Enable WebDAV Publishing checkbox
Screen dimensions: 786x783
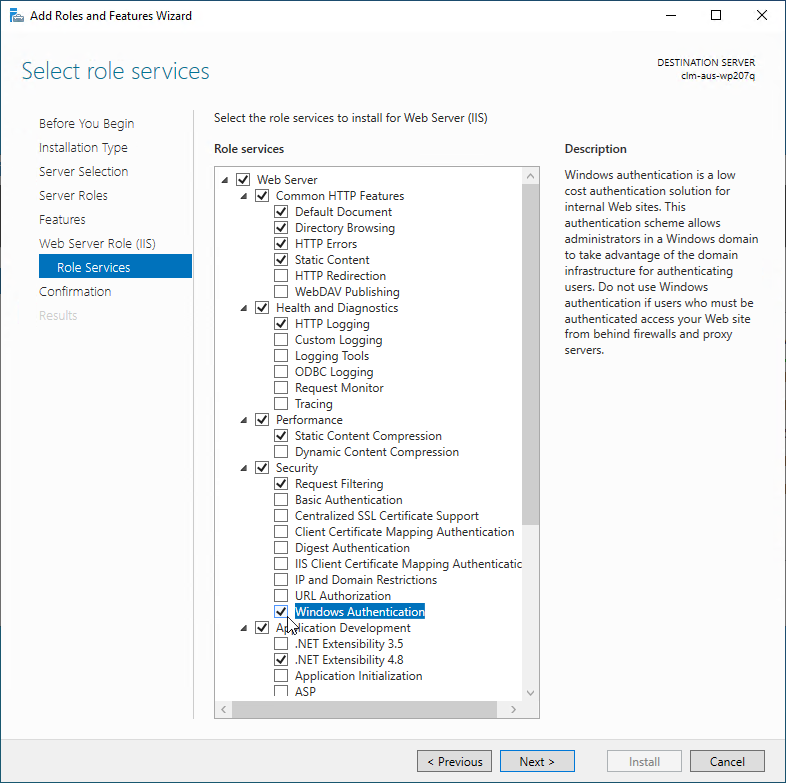(281, 292)
